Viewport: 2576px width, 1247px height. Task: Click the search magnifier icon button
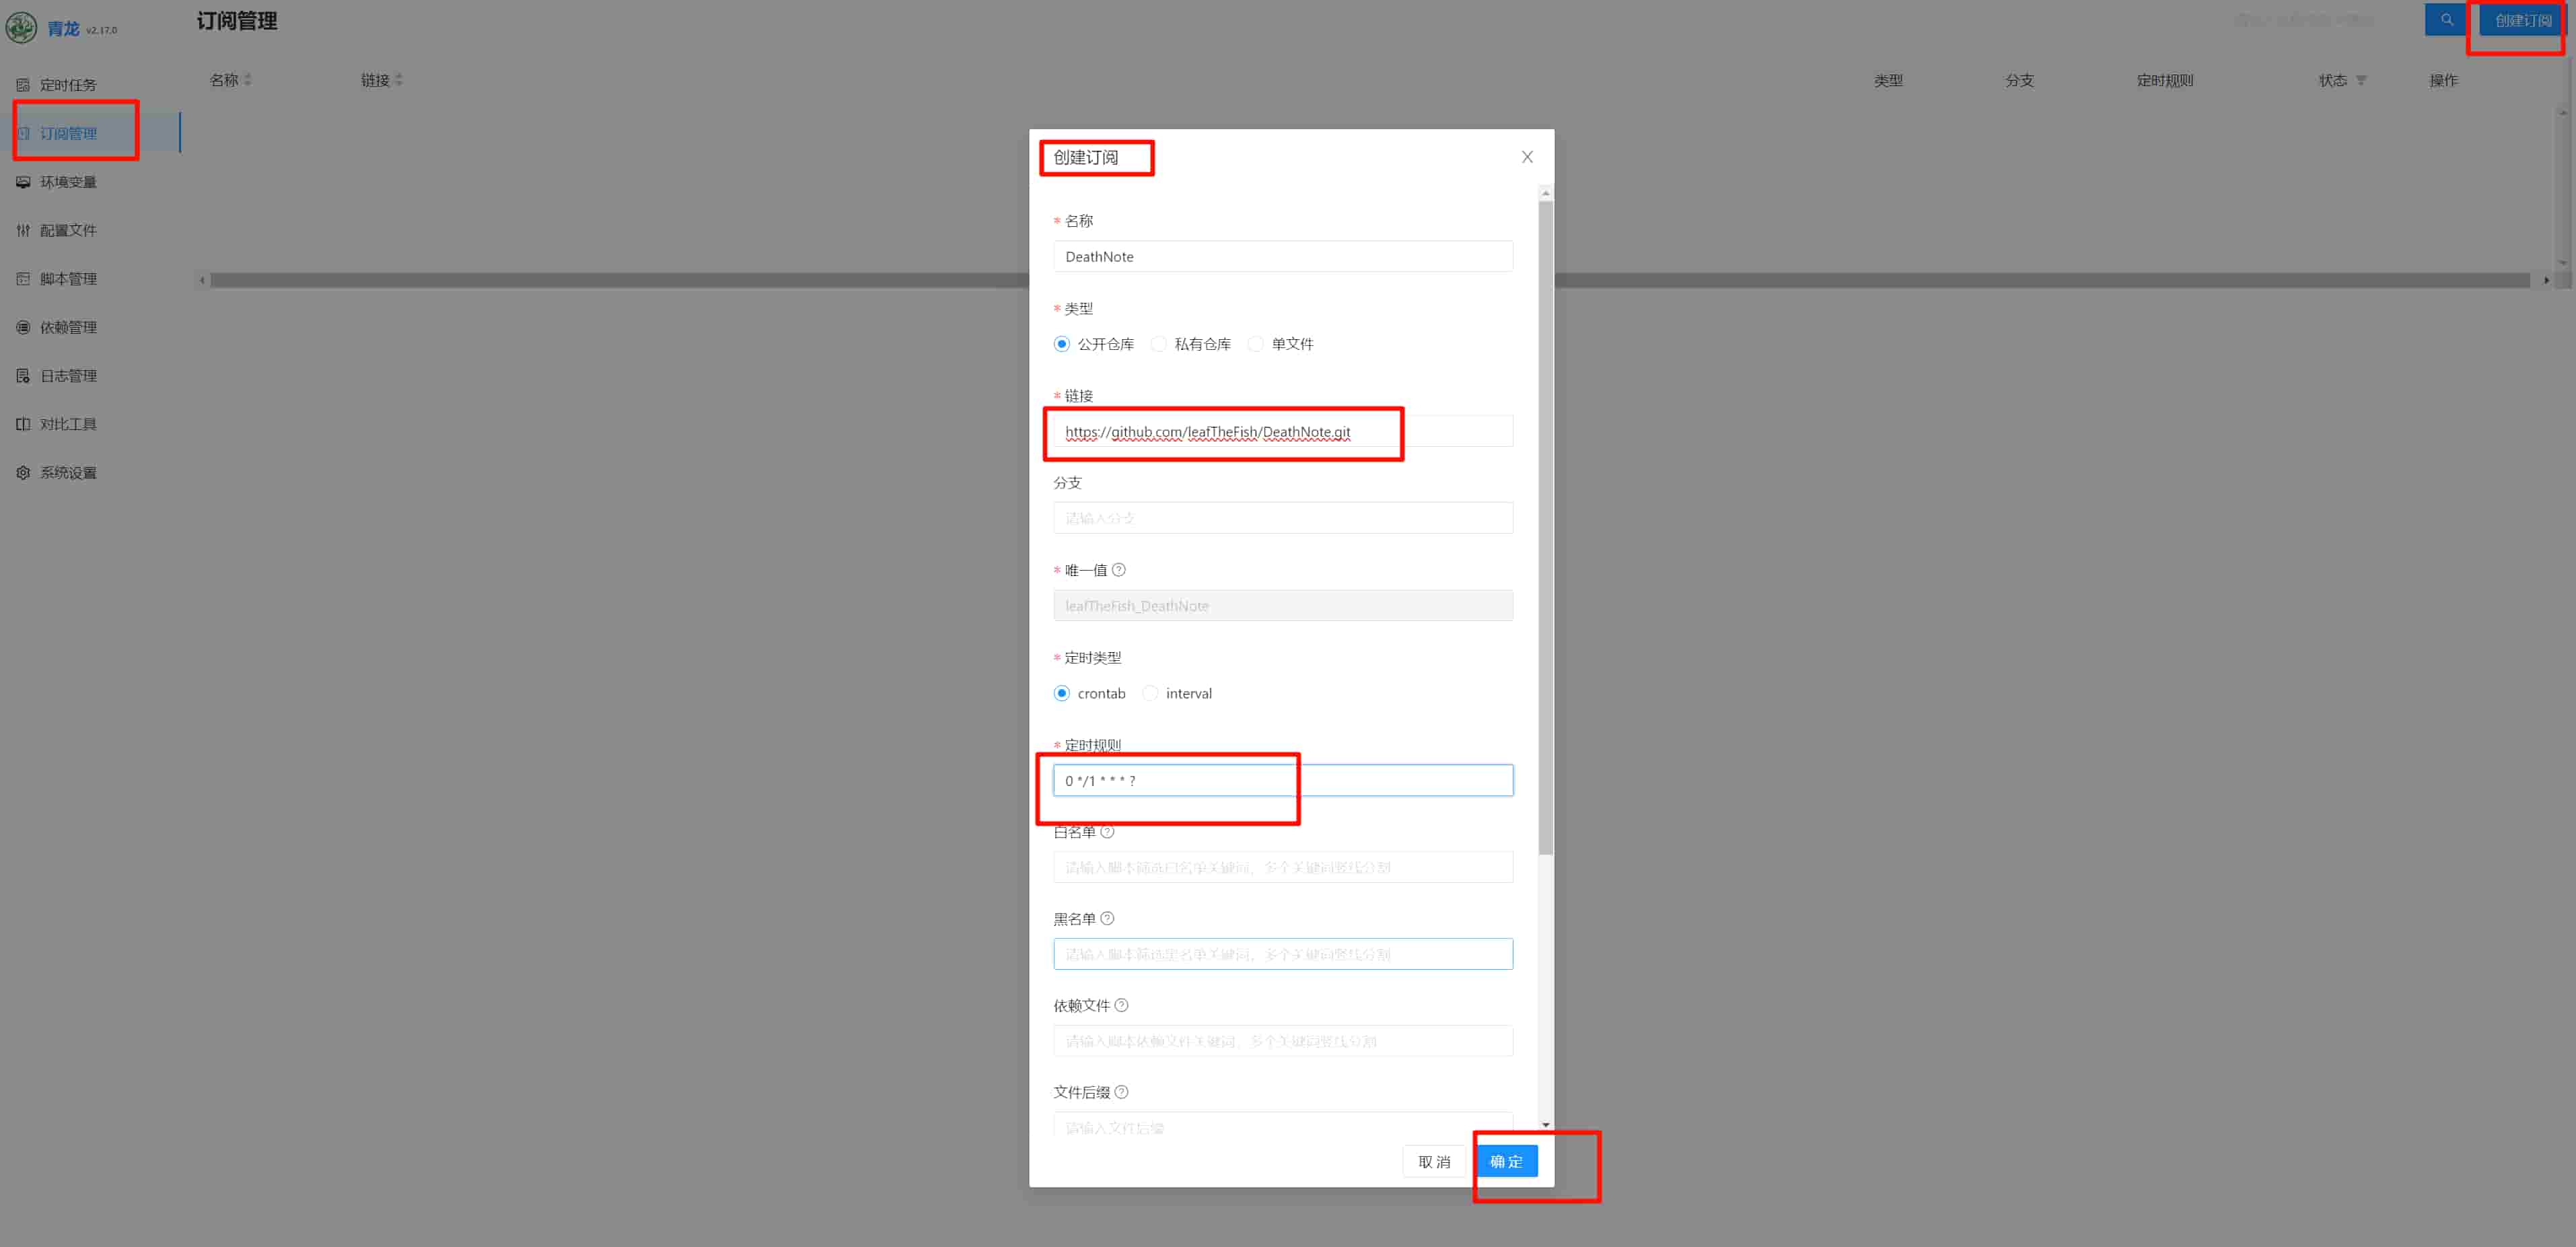2446,20
